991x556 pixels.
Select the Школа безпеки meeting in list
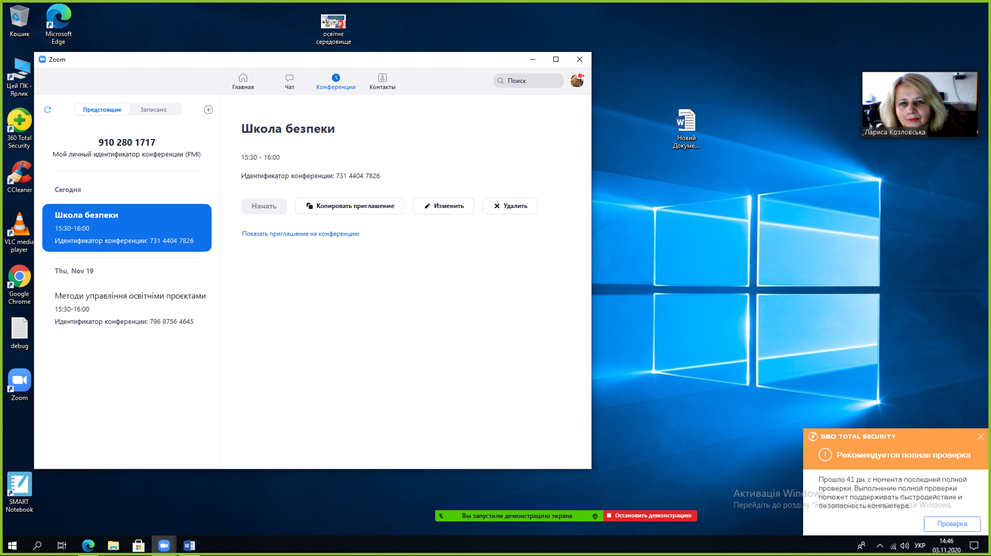[127, 227]
